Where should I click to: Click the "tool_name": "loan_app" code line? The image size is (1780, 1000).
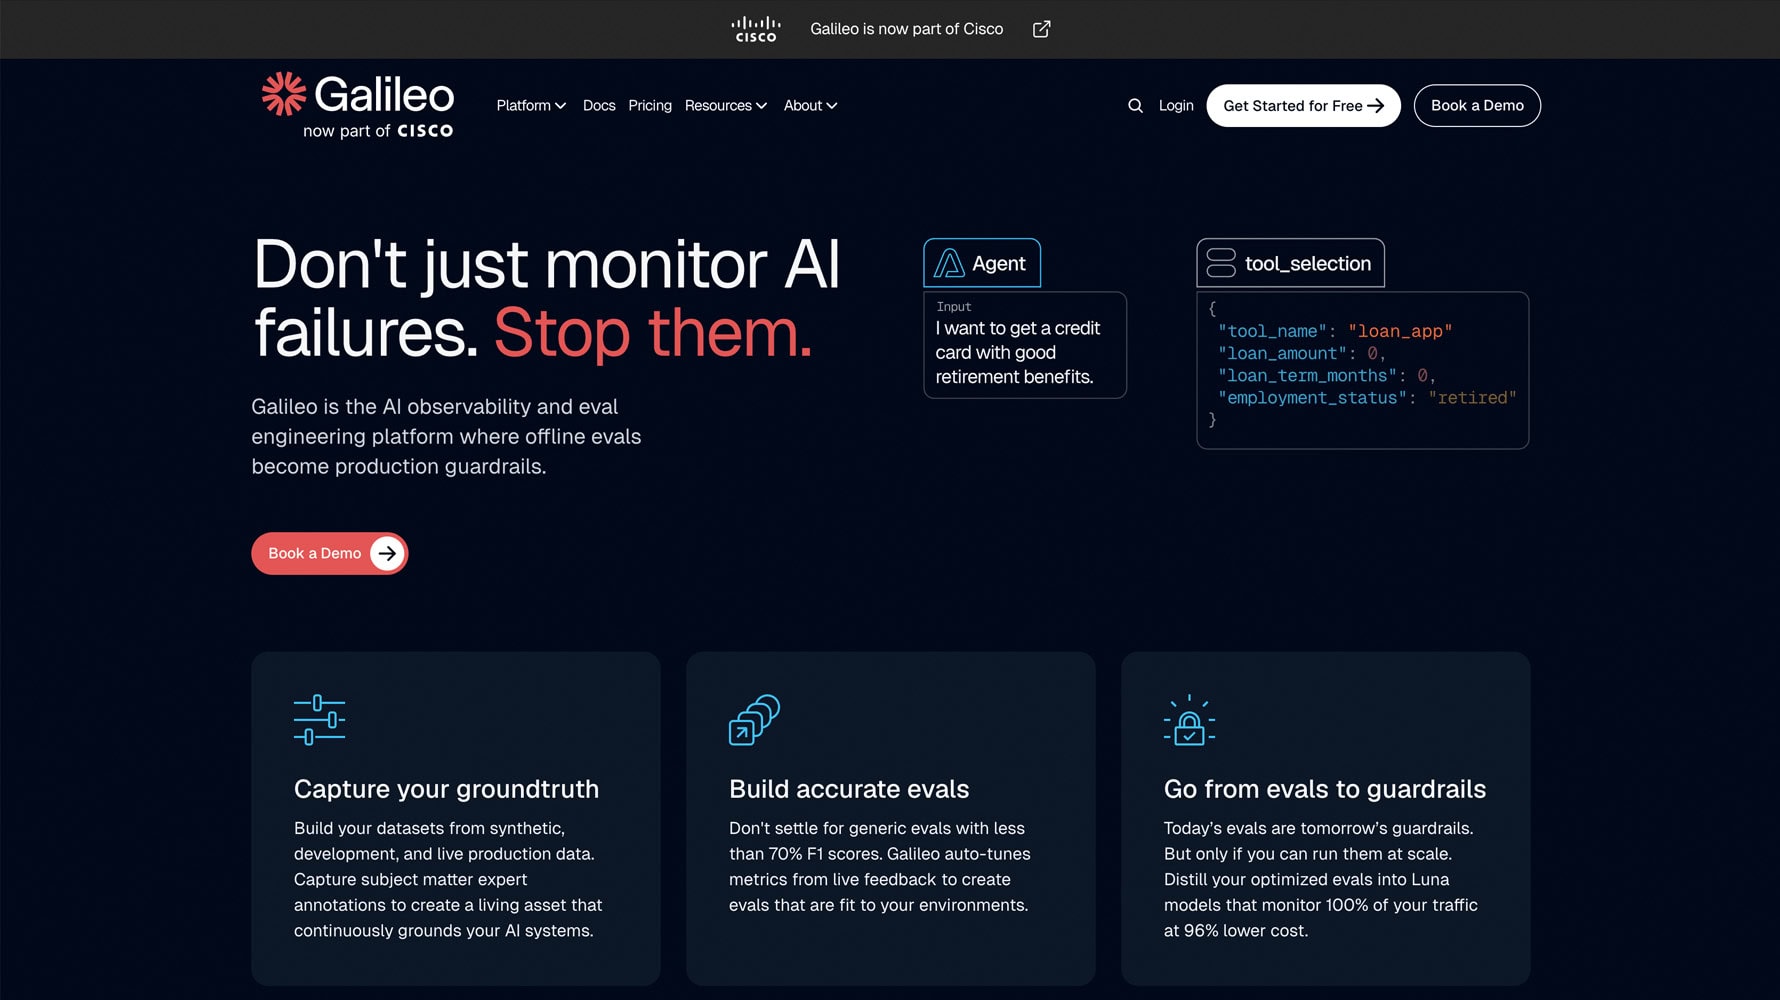coord(1334,331)
